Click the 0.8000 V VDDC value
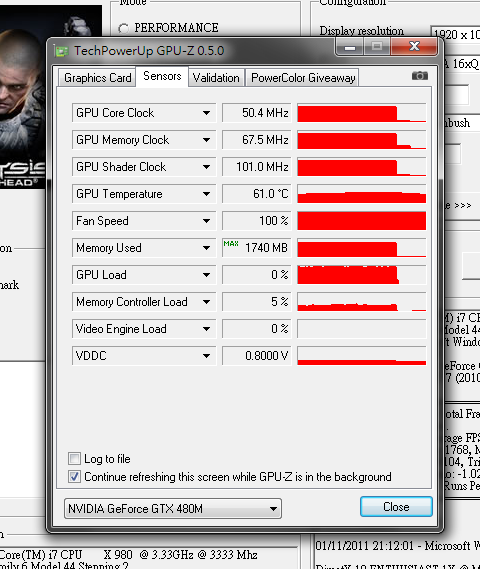Screen dimensions: 480x569 [x=257, y=356]
